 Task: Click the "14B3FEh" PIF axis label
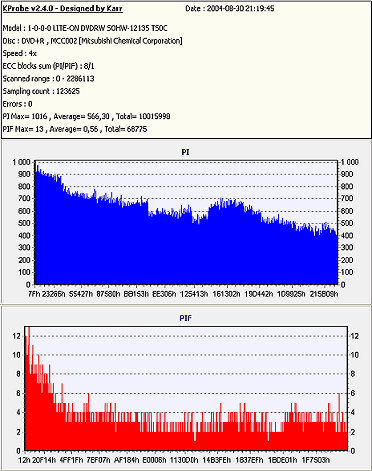[217, 460]
